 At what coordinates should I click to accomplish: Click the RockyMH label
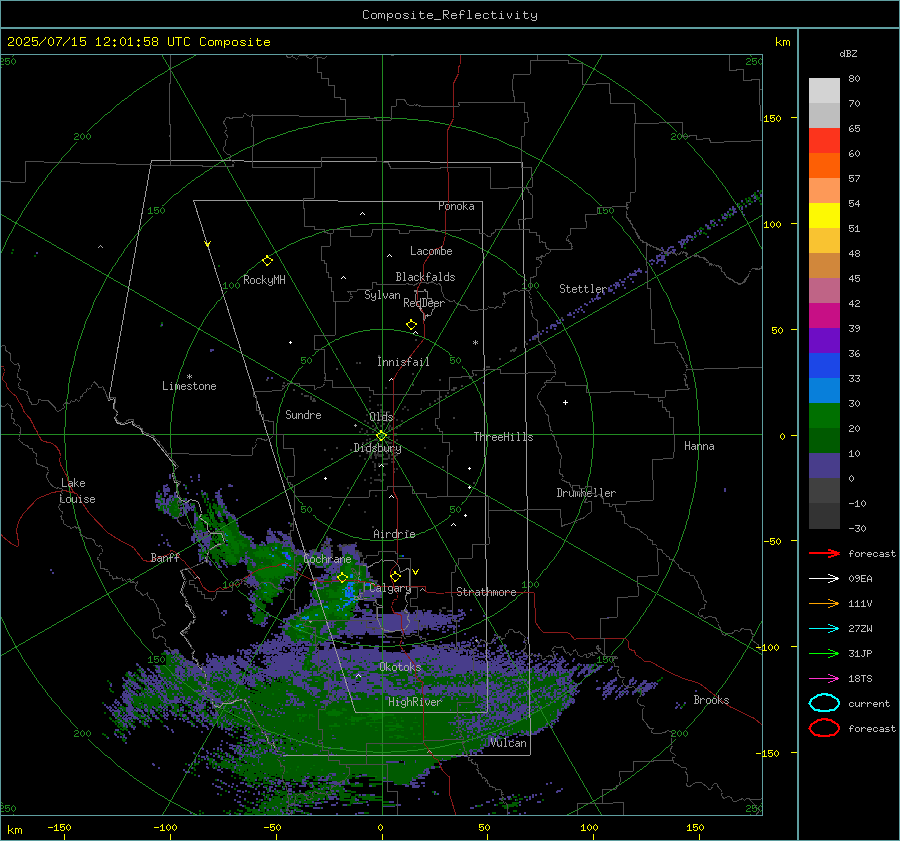[x=264, y=280]
